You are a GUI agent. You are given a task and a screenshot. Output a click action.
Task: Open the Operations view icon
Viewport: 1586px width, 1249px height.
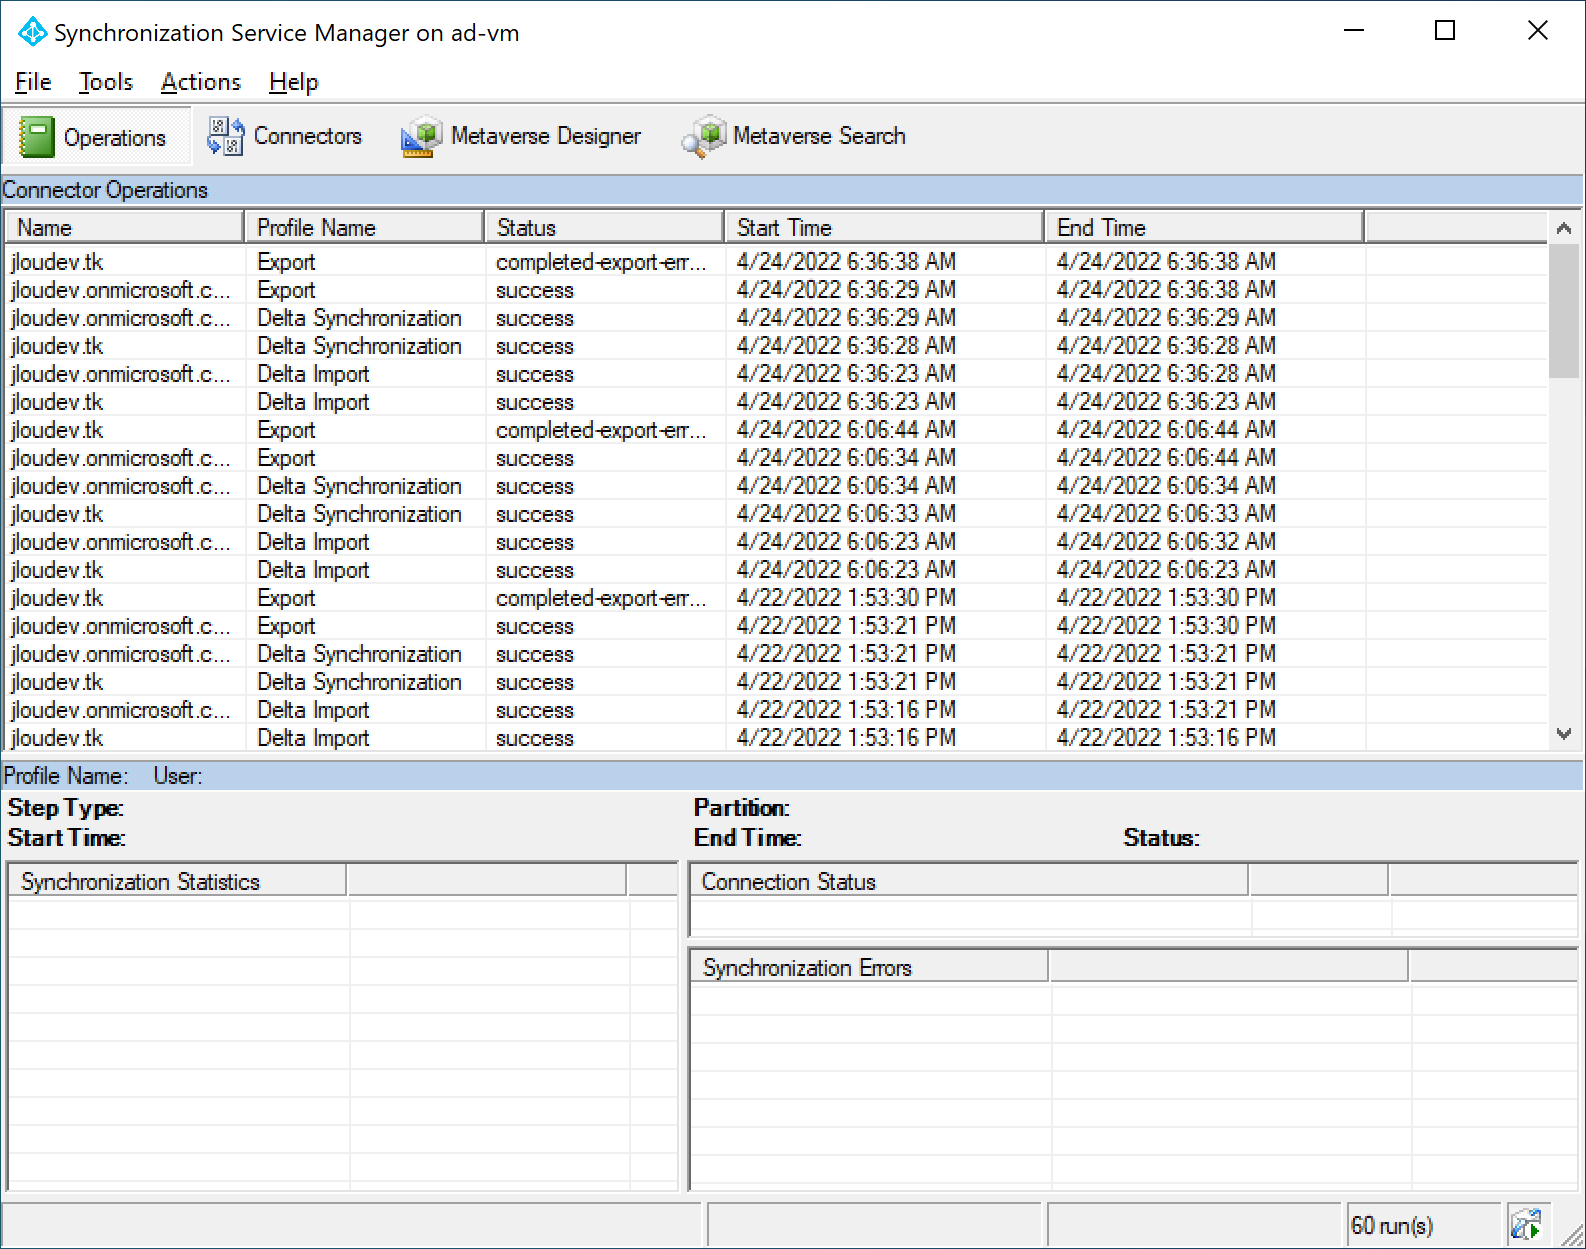click(x=37, y=137)
